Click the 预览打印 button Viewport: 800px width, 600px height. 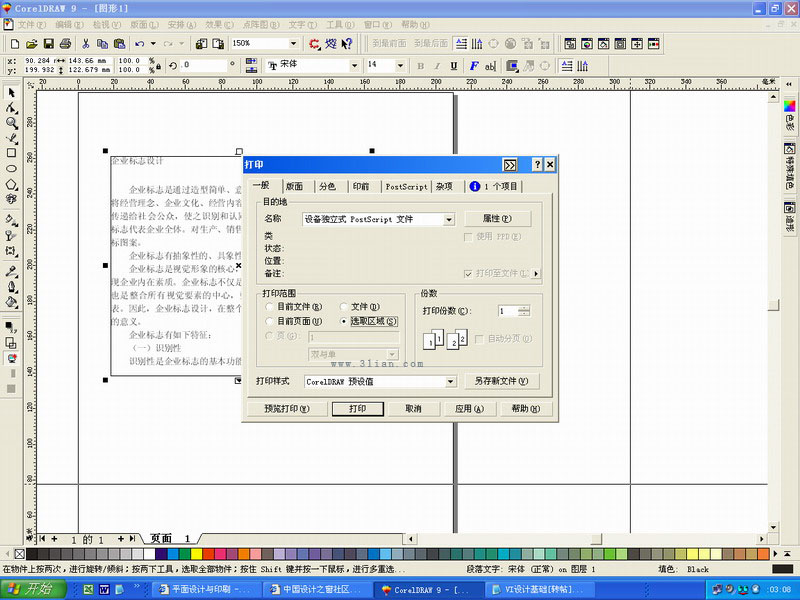point(287,409)
